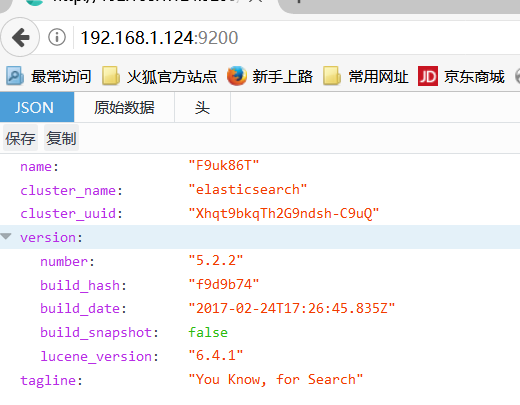
Task: Click the false value of build_snapshot
Action: tap(208, 332)
